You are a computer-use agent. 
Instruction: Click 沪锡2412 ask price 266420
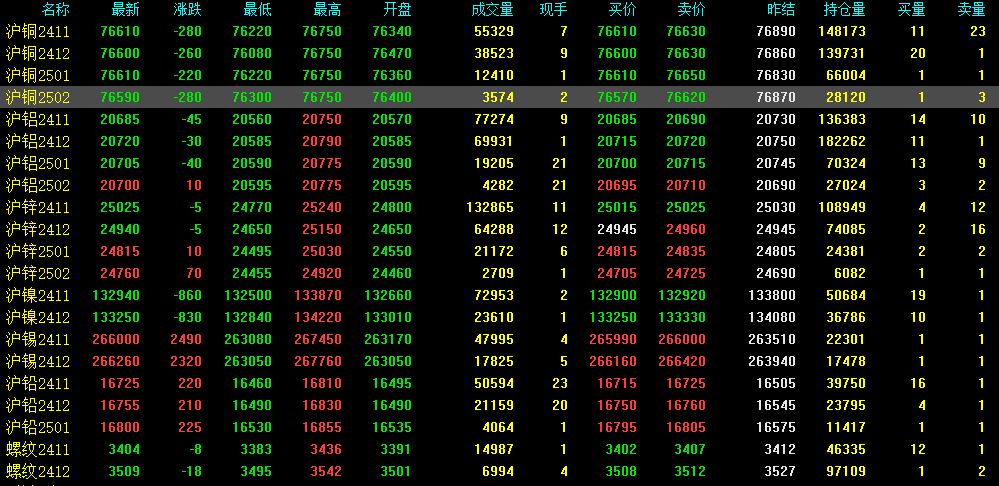coord(682,362)
